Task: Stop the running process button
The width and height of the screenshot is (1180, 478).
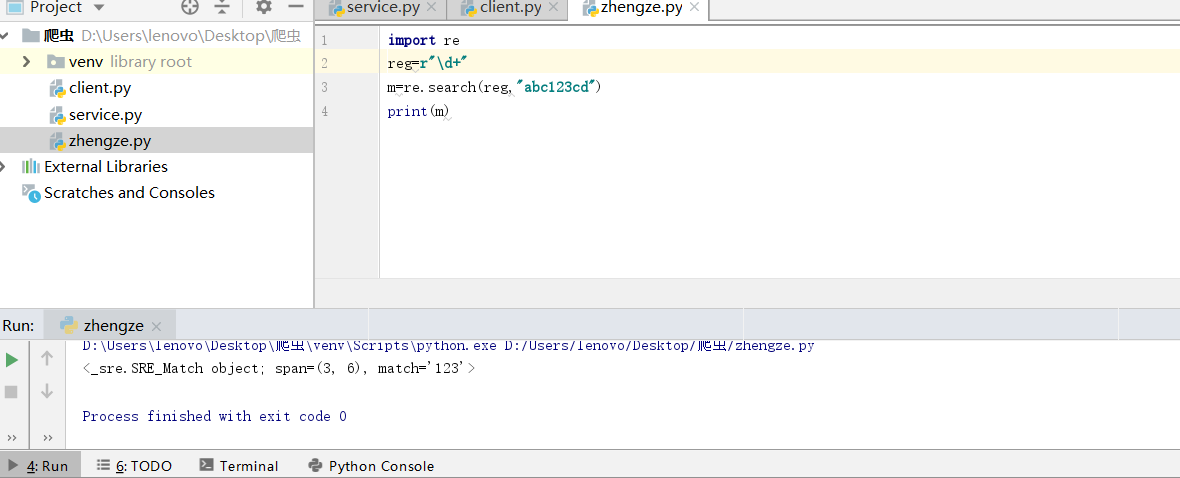Action: click(11, 391)
